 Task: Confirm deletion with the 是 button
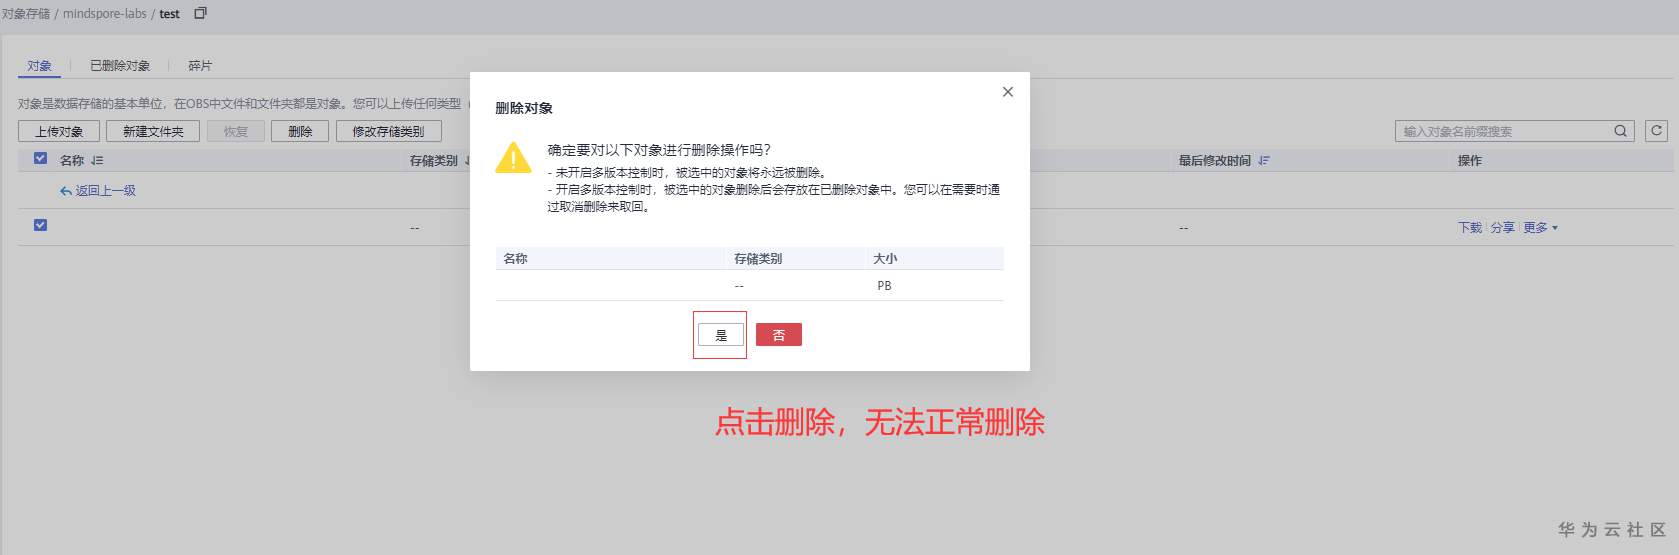[x=721, y=335]
